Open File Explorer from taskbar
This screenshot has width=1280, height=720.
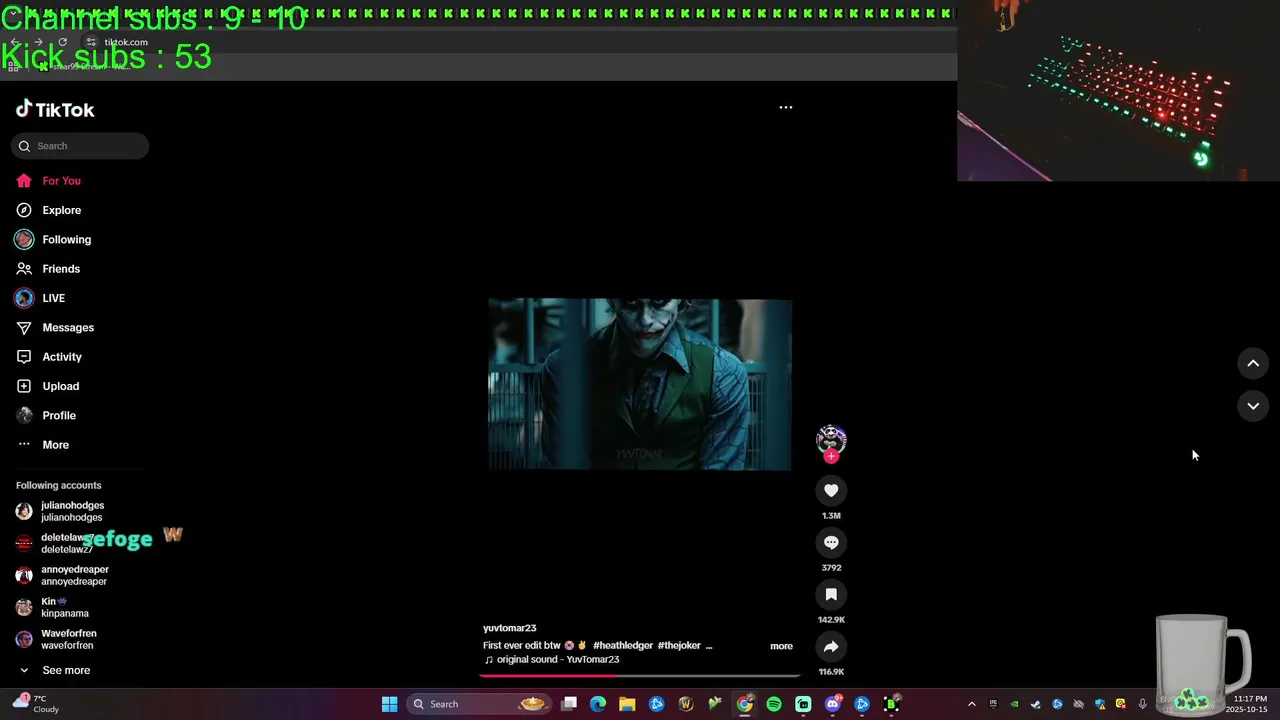[627, 704]
